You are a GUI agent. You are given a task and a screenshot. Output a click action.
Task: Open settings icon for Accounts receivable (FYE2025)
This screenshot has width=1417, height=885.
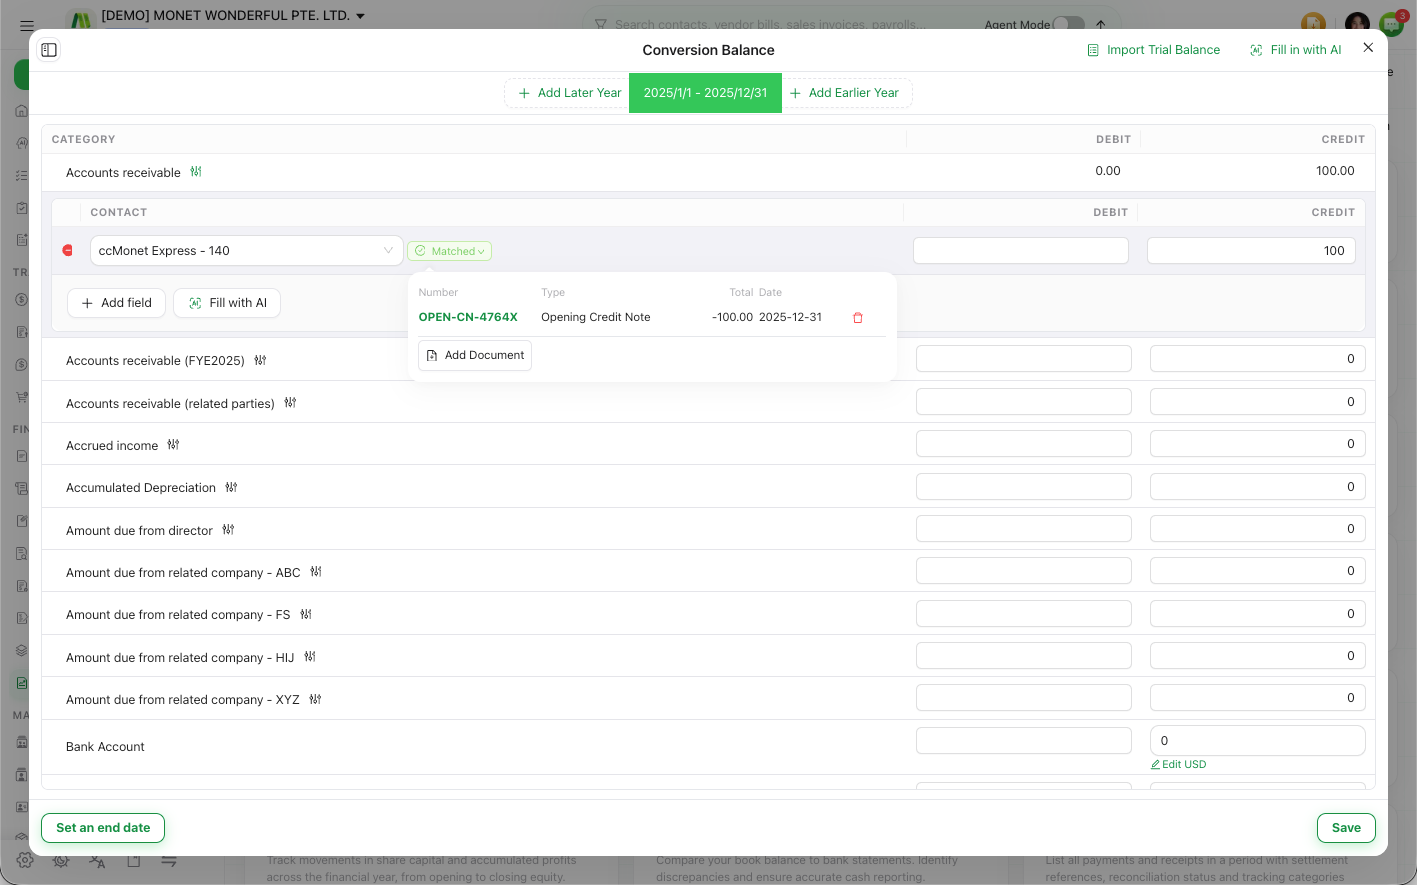tap(260, 360)
